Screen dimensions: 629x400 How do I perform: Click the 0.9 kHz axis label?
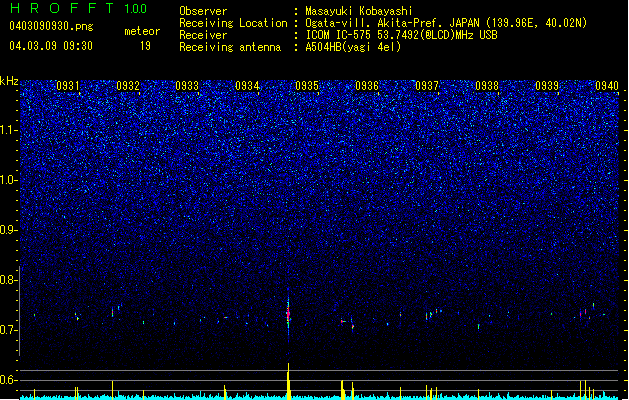[9, 230]
